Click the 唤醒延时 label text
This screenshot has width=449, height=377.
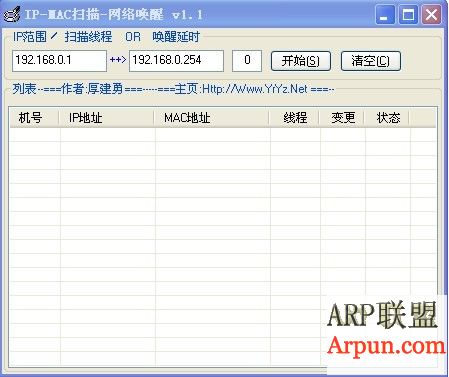point(176,37)
